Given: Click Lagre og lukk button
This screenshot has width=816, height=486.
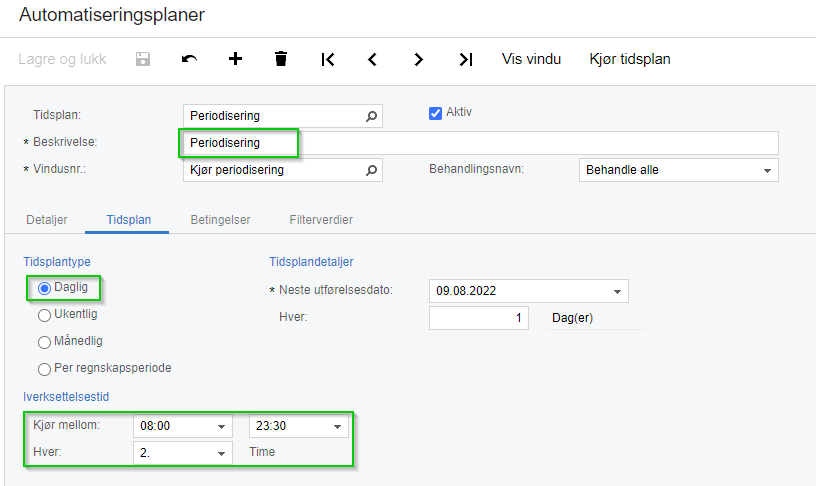Looking at the screenshot, I should coord(62,59).
